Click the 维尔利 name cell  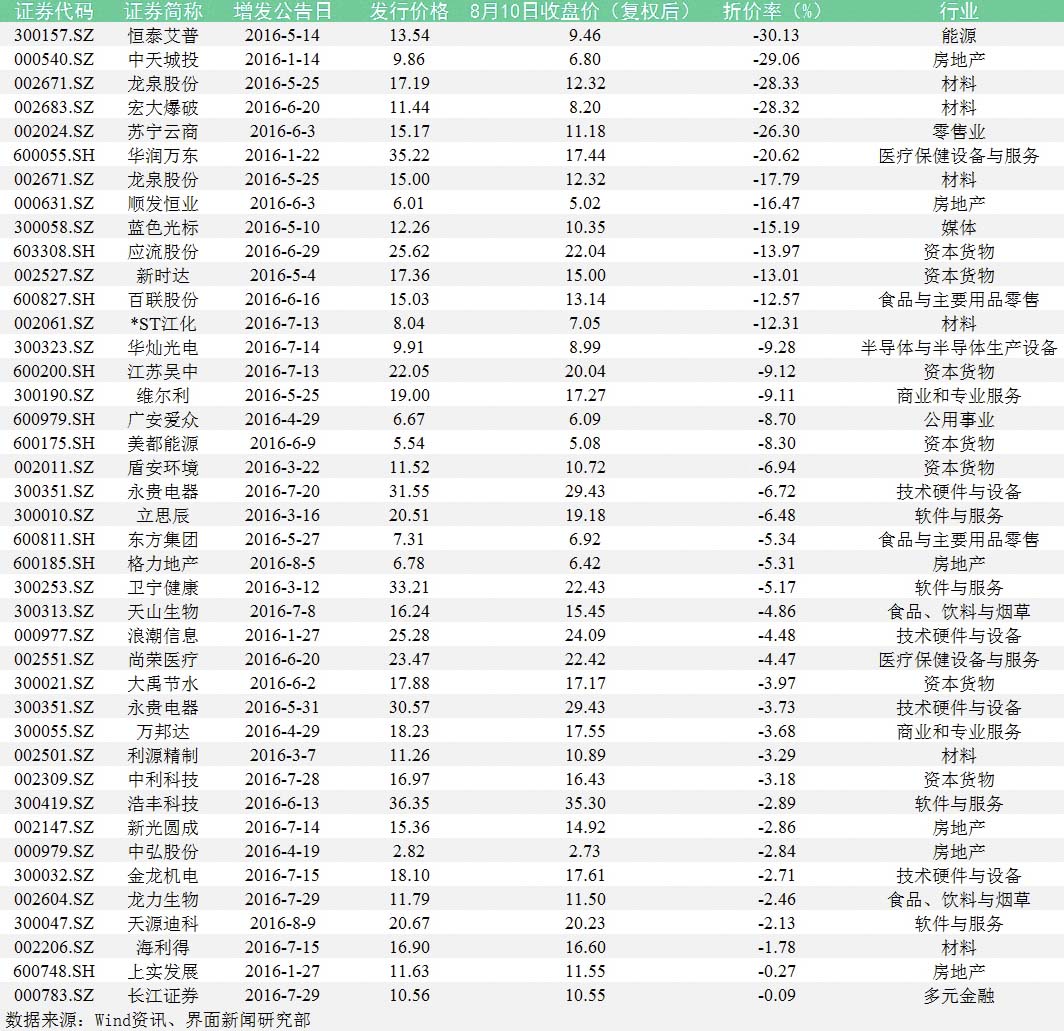[x=163, y=396]
